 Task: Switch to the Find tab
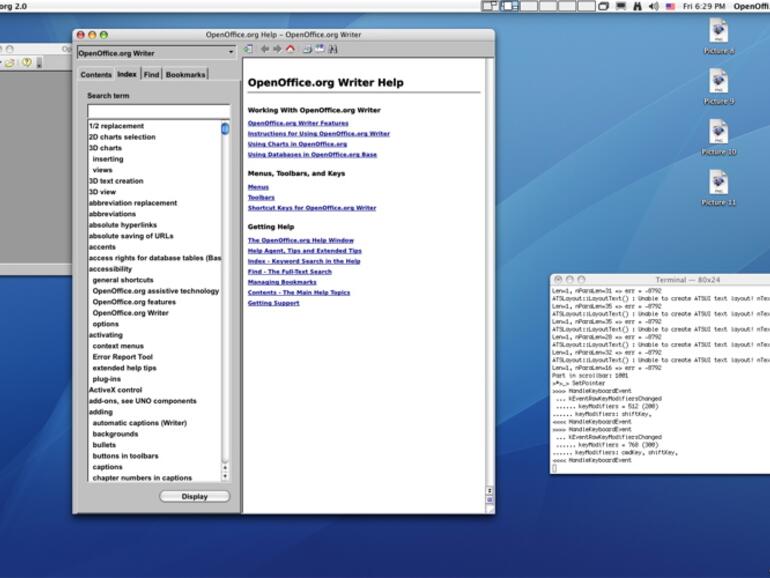pyautogui.click(x=151, y=75)
